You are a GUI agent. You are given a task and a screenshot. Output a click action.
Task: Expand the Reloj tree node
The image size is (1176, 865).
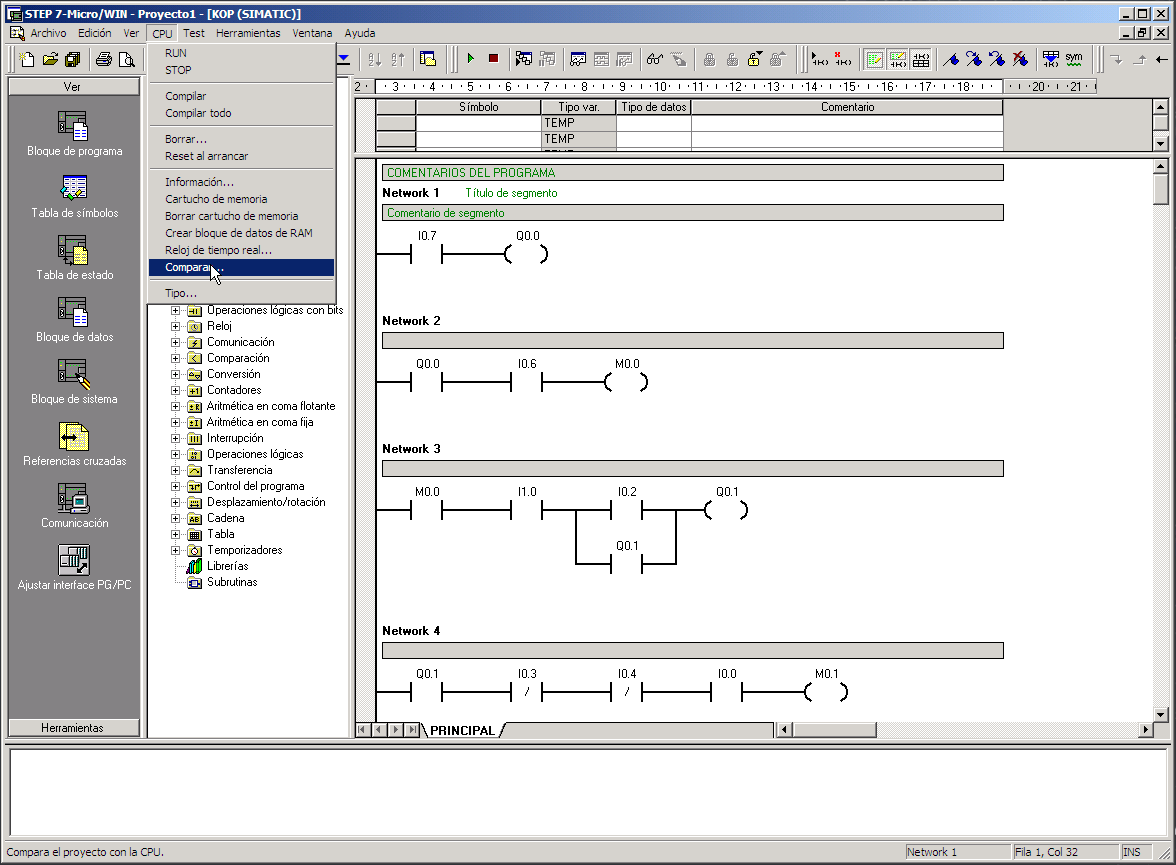coord(176,326)
